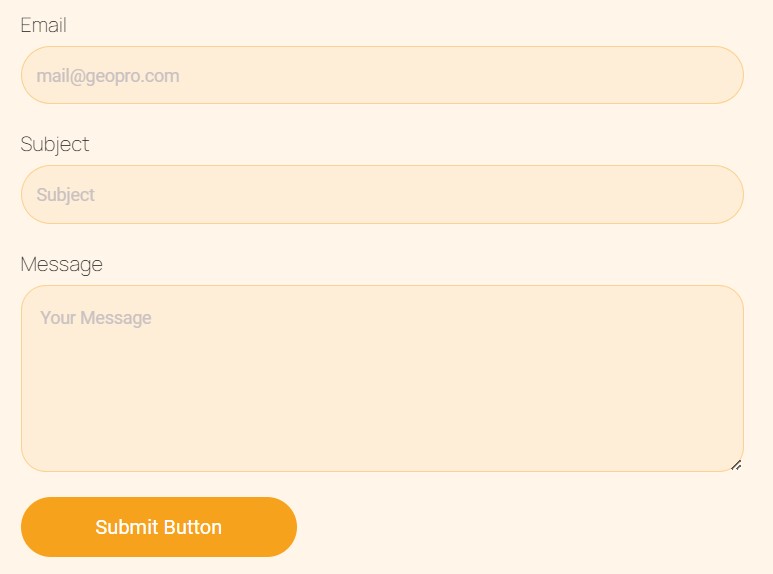Click the Subject field label
The image size is (773, 574).
pos(55,144)
